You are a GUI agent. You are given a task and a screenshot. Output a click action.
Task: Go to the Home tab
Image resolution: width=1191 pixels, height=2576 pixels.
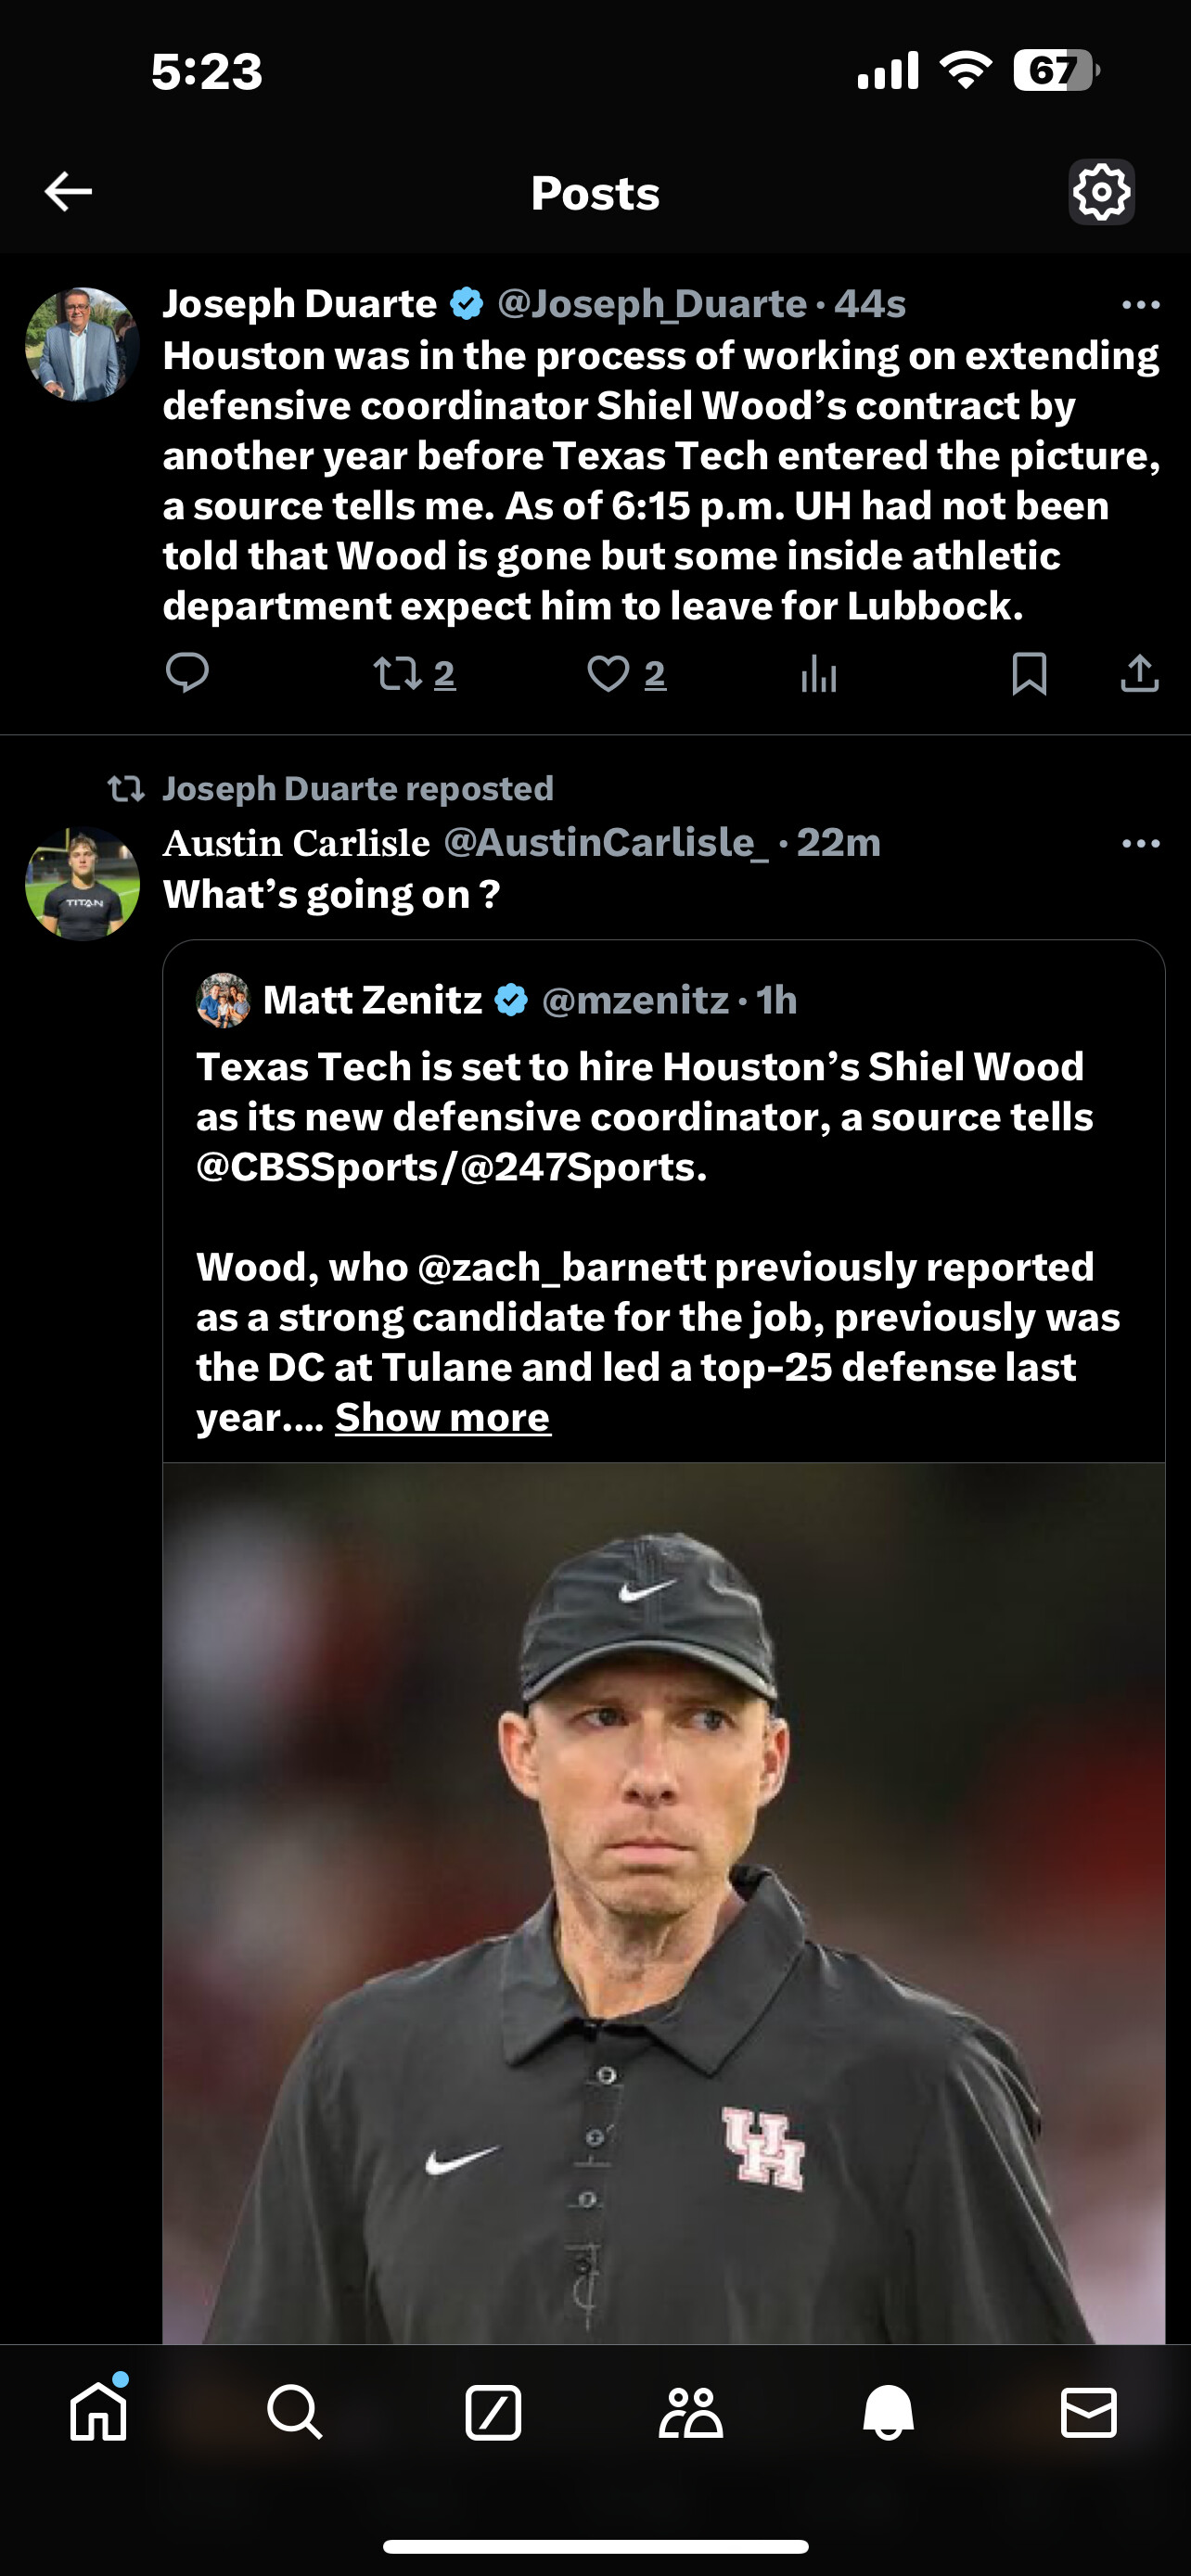pyautogui.click(x=99, y=2411)
